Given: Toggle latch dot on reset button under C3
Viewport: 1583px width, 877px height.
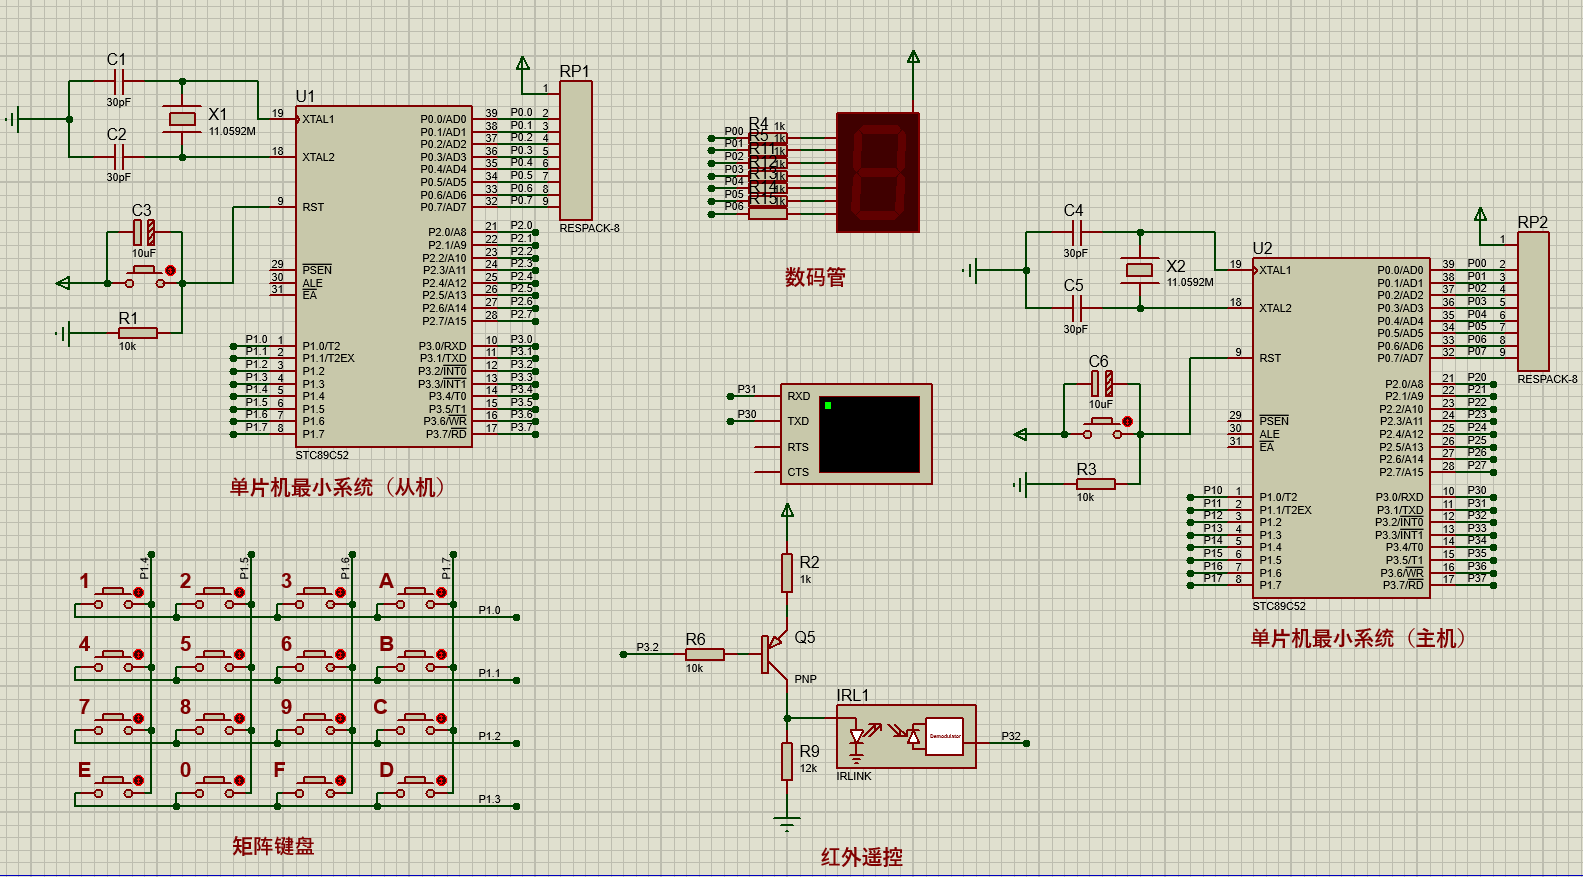Looking at the screenshot, I should pos(170,270).
